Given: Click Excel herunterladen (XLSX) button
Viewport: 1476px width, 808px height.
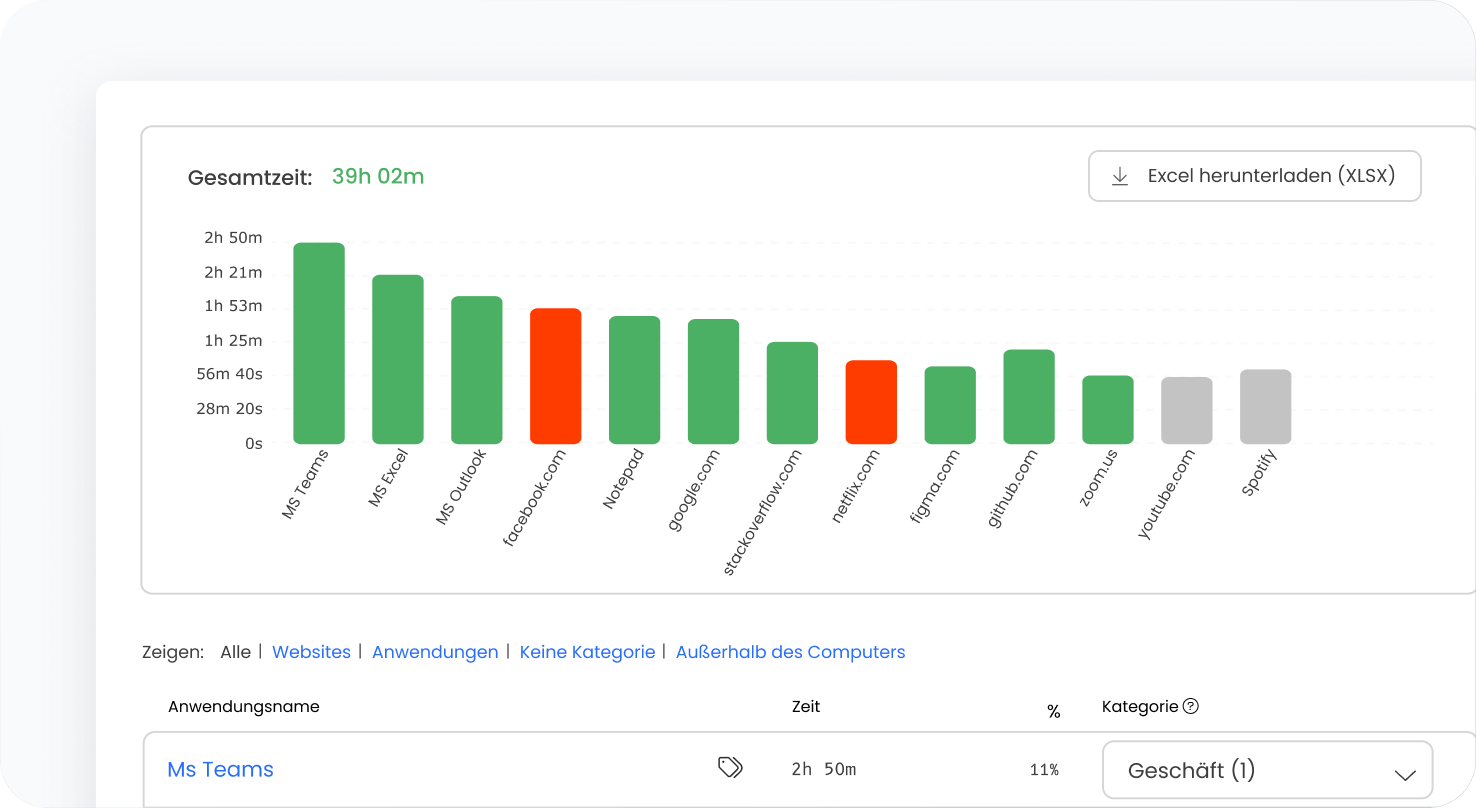Looking at the screenshot, I should click(1254, 176).
